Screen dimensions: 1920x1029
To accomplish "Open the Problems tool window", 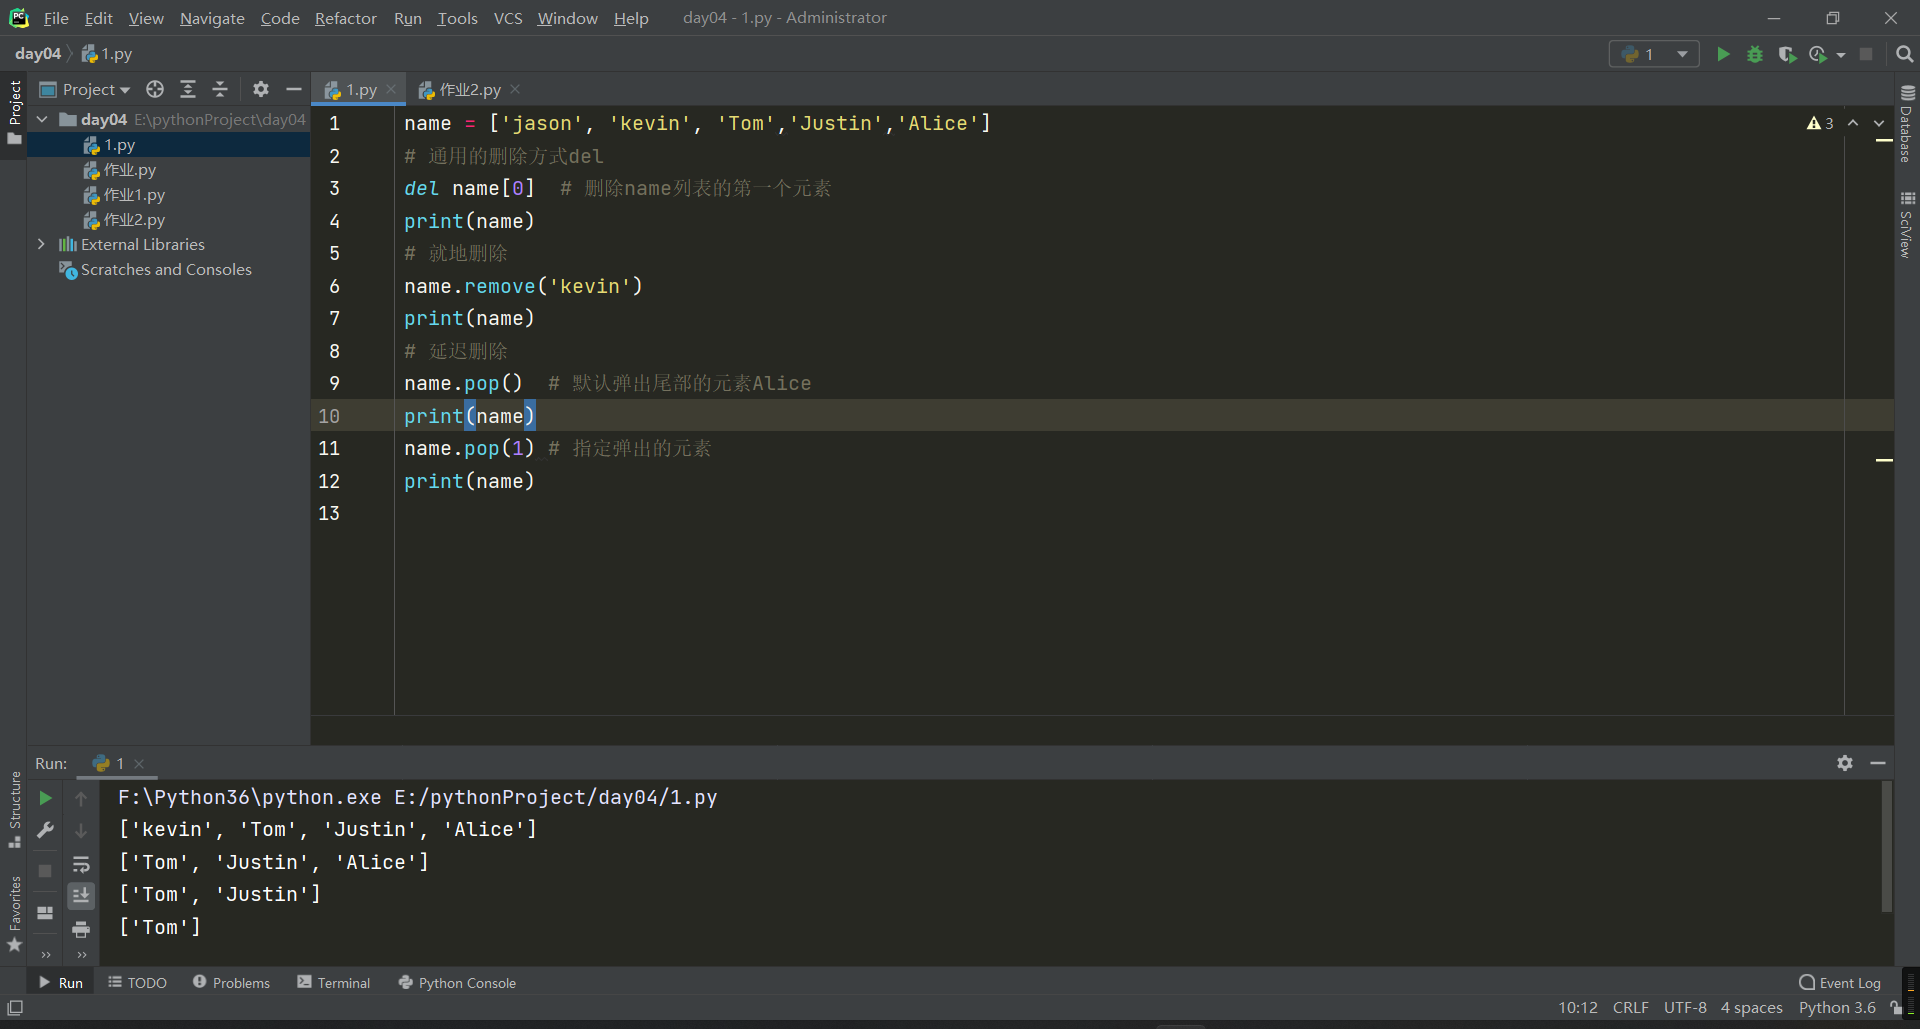I will [x=231, y=983].
